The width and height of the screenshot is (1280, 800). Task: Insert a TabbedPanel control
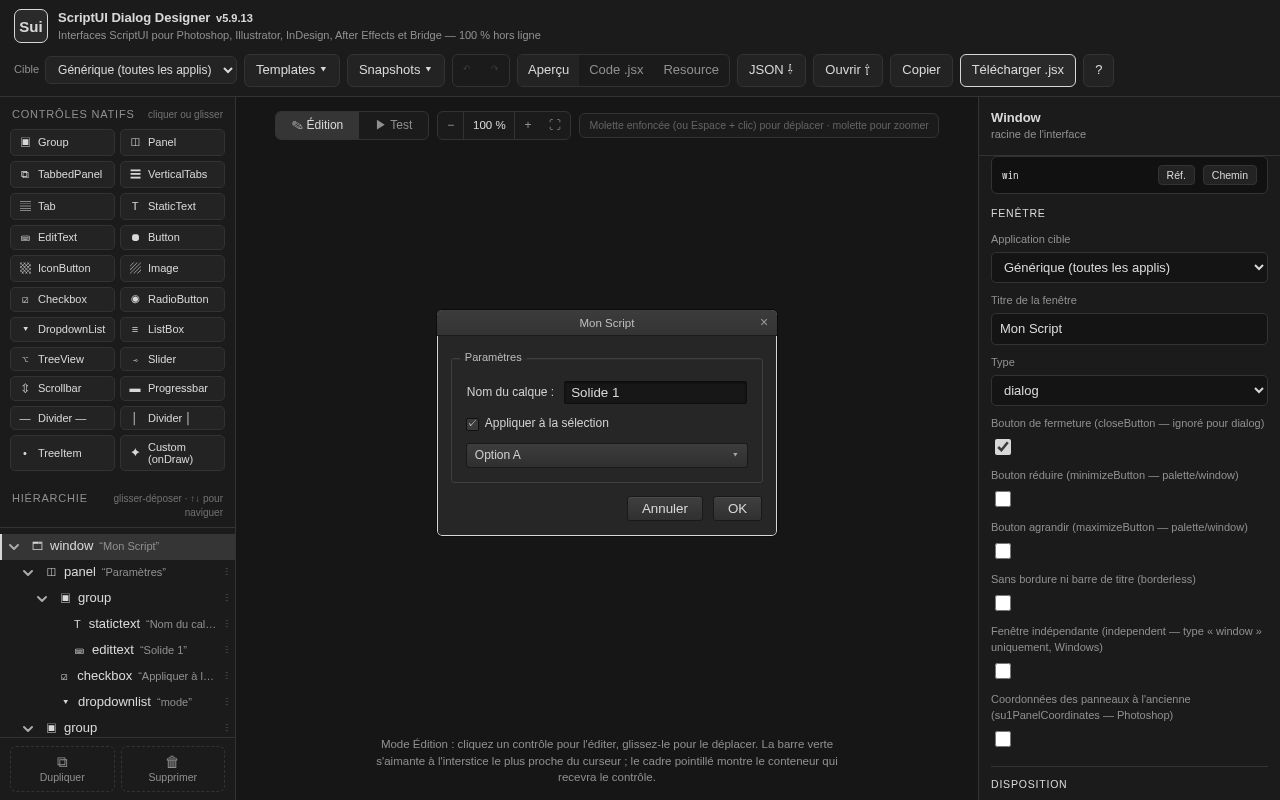tap(62, 174)
